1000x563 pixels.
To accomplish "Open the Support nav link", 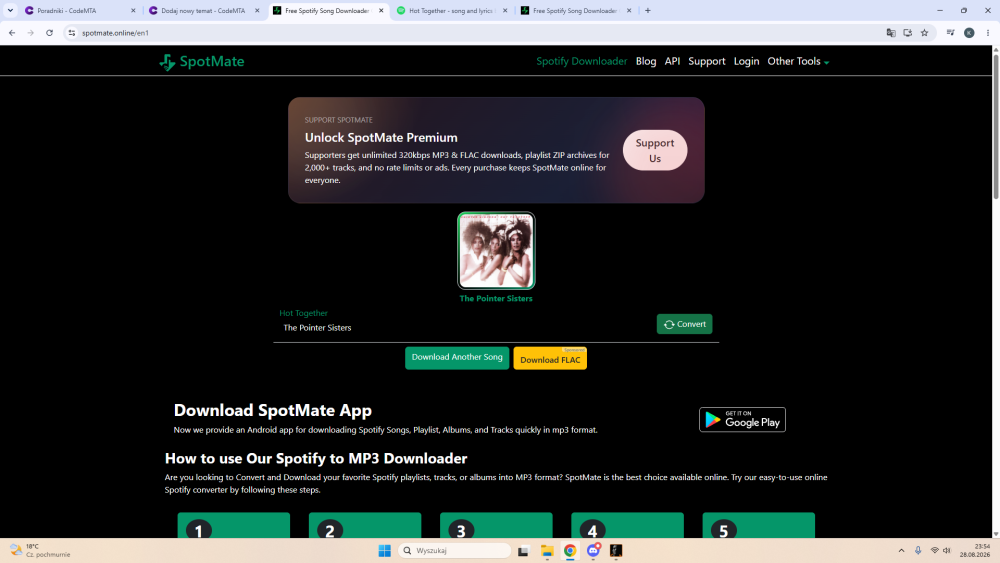I will [x=707, y=61].
